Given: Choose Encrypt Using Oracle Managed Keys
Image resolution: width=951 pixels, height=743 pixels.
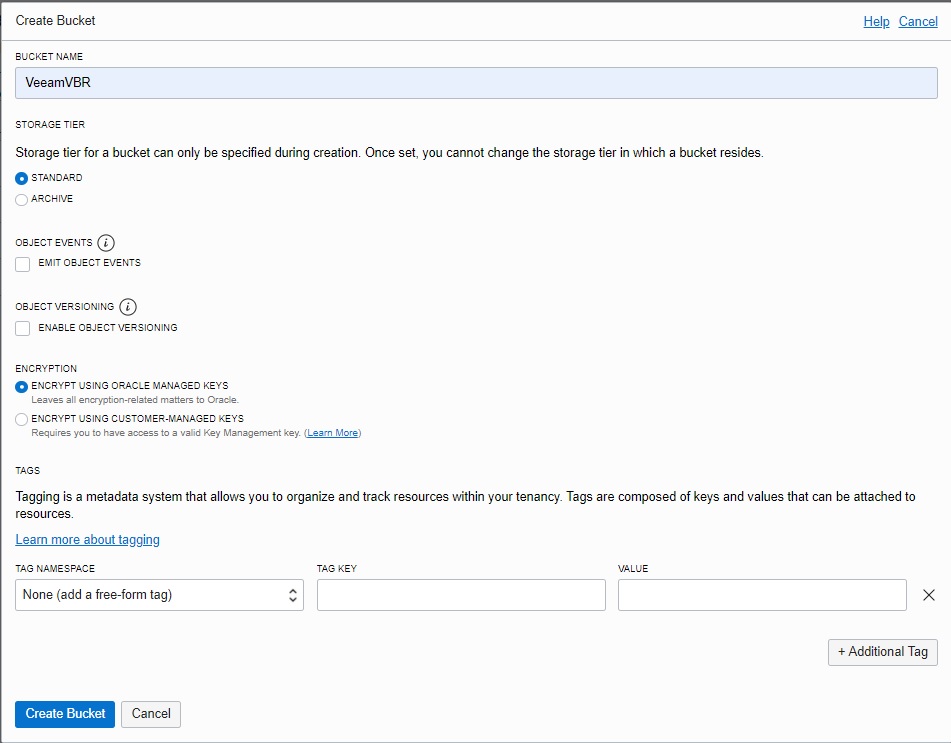Looking at the screenshot, I should 21,386.
